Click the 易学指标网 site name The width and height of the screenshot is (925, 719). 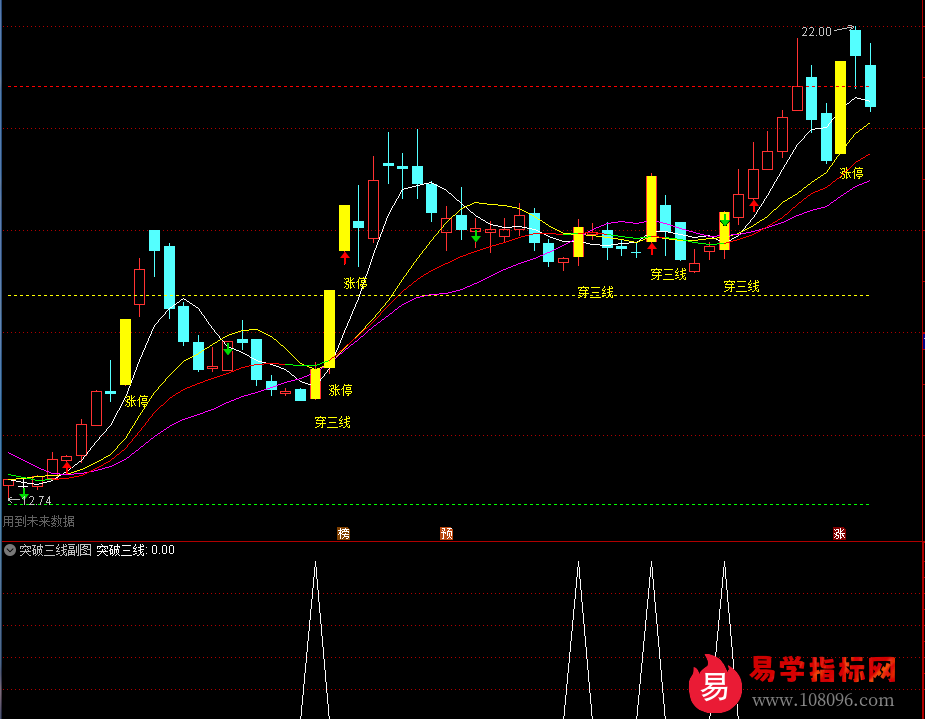(x=822, y=670)
